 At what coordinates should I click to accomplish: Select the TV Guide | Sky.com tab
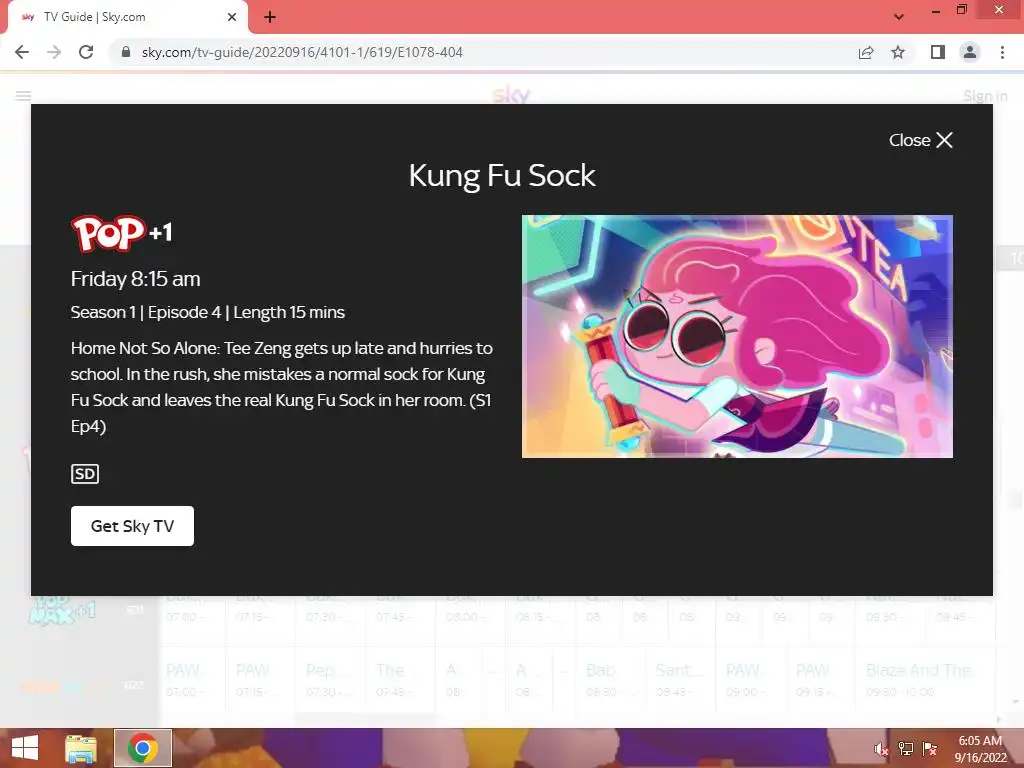[127, 17]
